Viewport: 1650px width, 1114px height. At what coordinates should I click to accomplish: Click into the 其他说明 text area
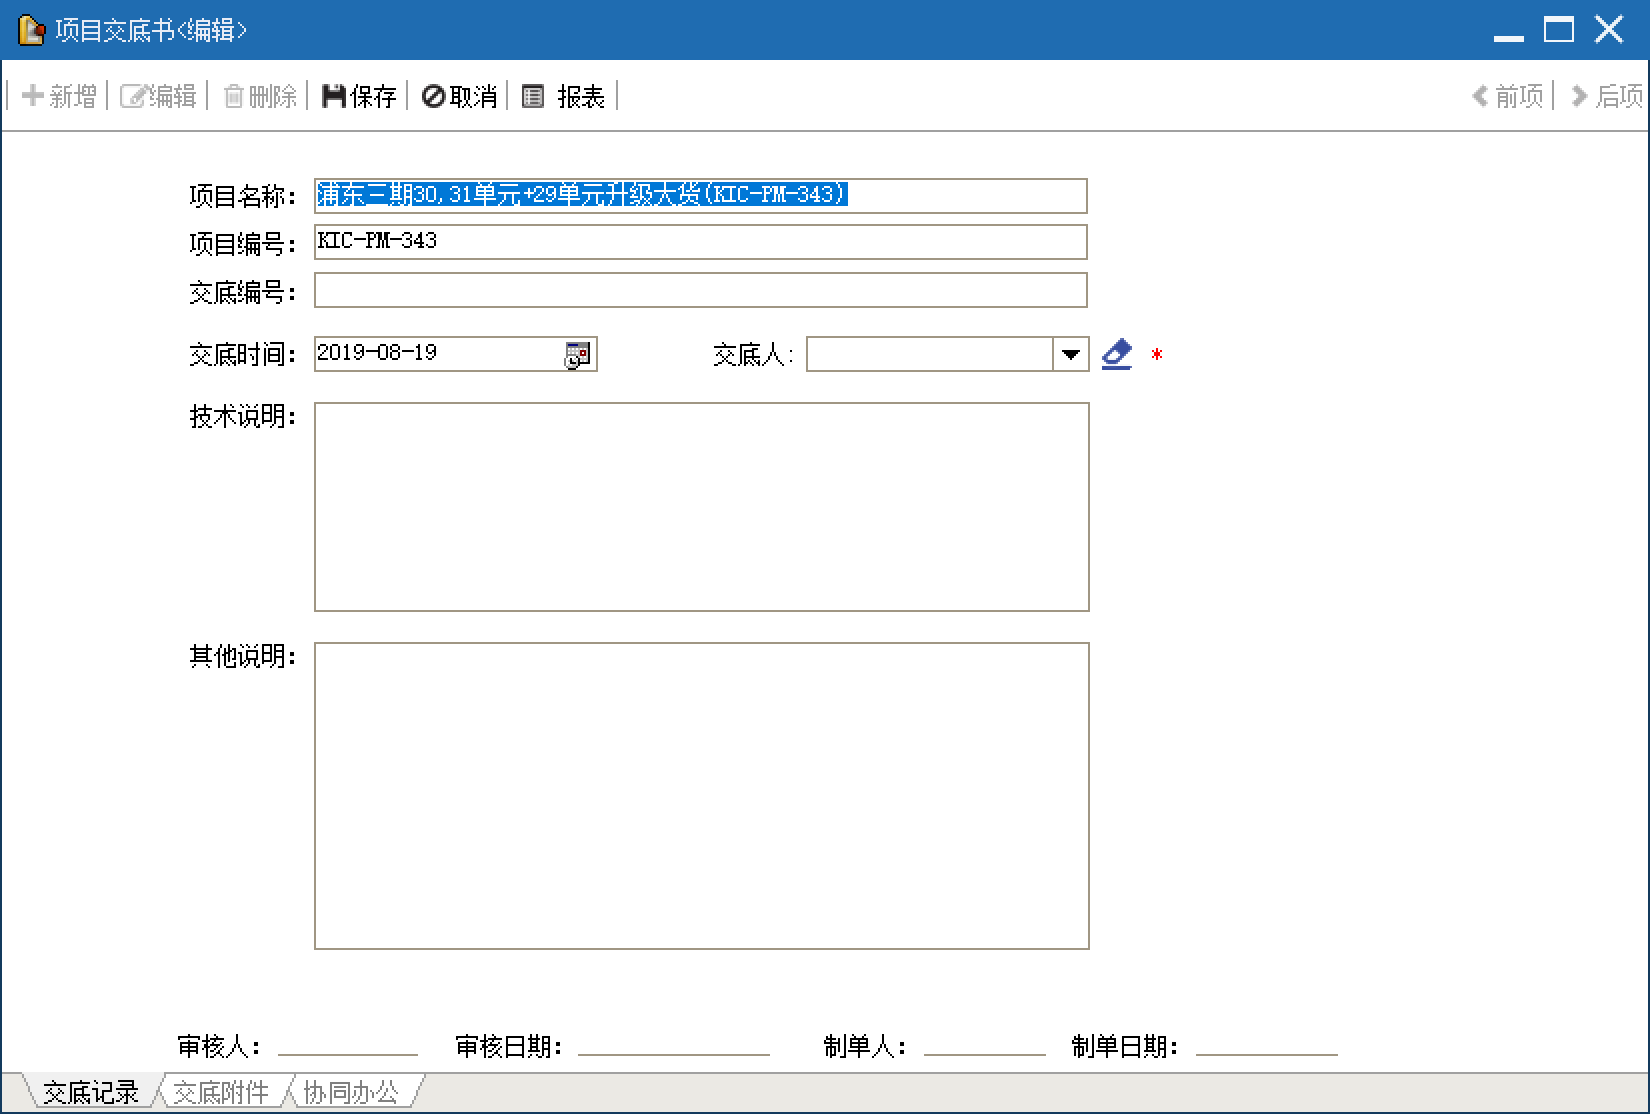pos(701,795)
